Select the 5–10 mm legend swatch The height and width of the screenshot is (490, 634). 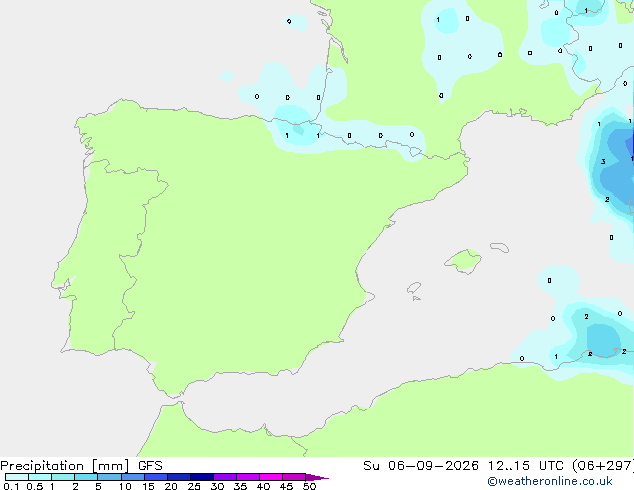coord(109,477)
